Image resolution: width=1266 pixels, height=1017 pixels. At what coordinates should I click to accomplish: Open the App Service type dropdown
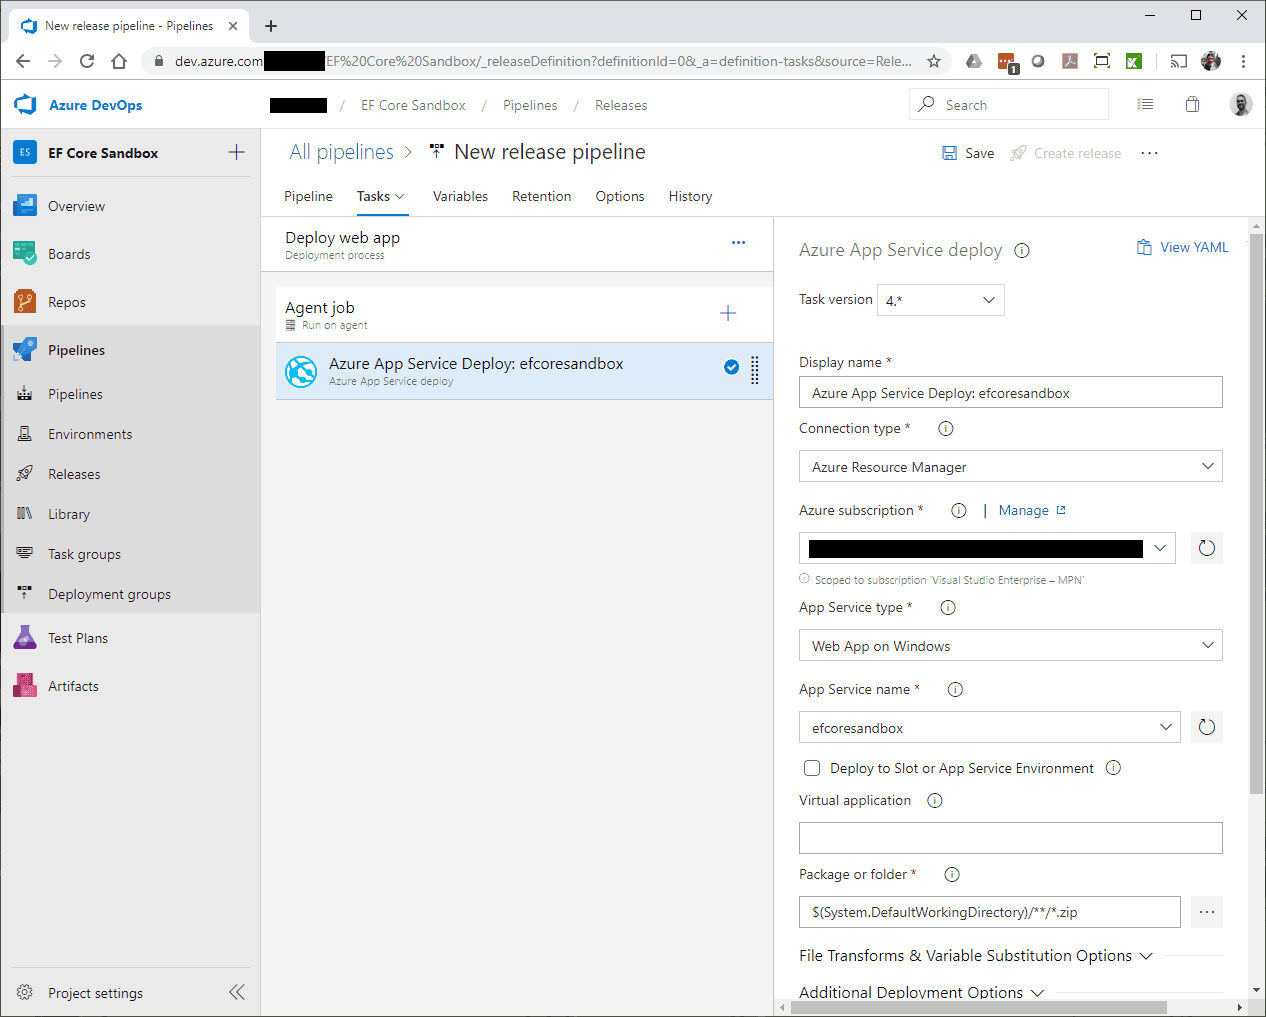tap(1010, 646)
